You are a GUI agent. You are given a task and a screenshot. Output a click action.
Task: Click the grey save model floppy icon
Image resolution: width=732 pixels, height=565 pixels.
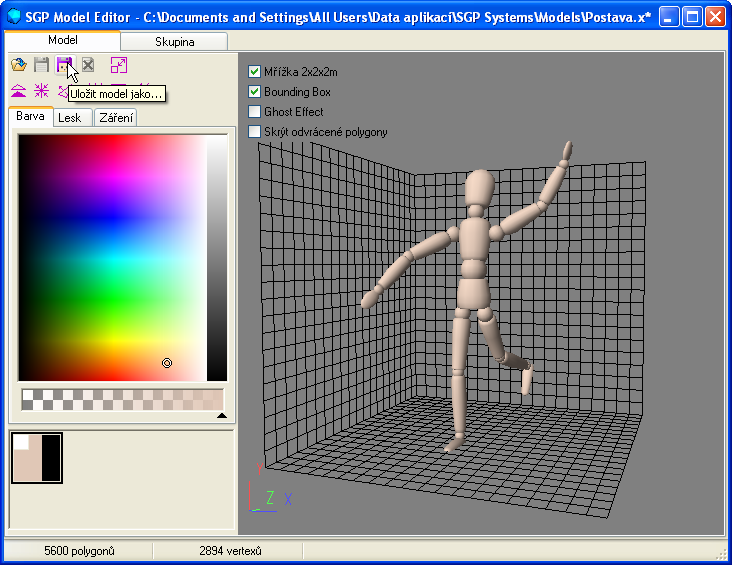42,65
